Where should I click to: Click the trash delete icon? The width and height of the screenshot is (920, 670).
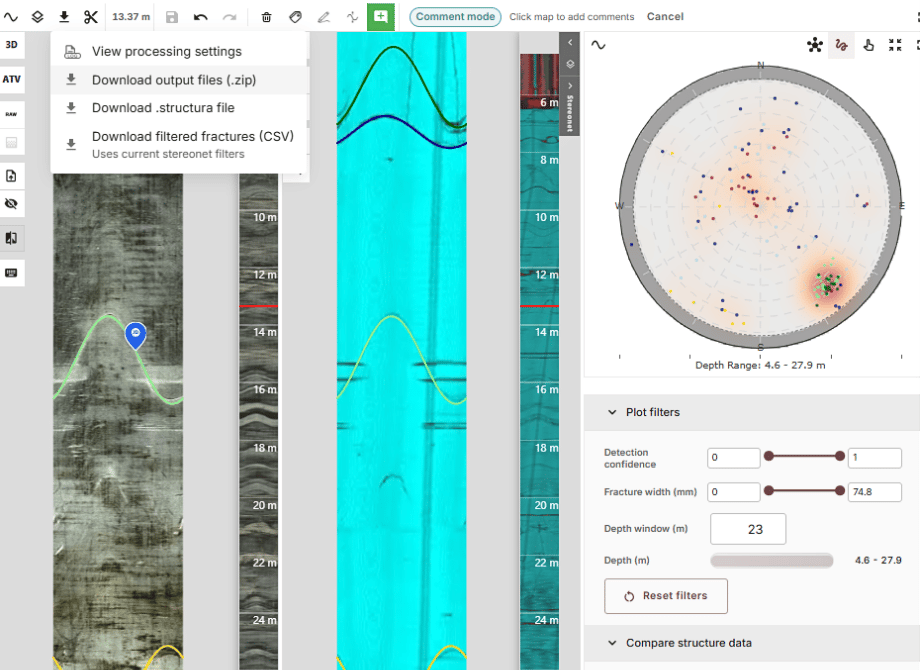(x=266, y=17)
